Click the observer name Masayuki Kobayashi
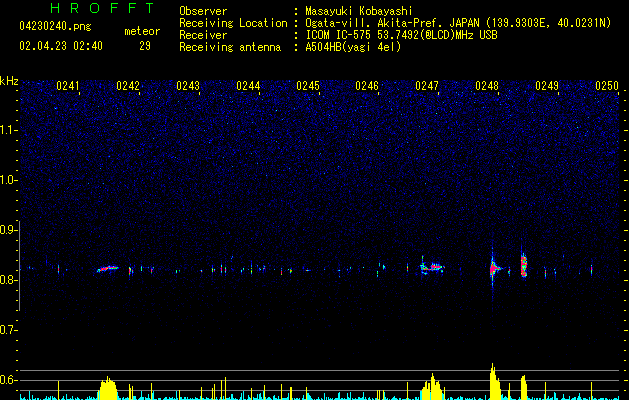 (359, 11)
